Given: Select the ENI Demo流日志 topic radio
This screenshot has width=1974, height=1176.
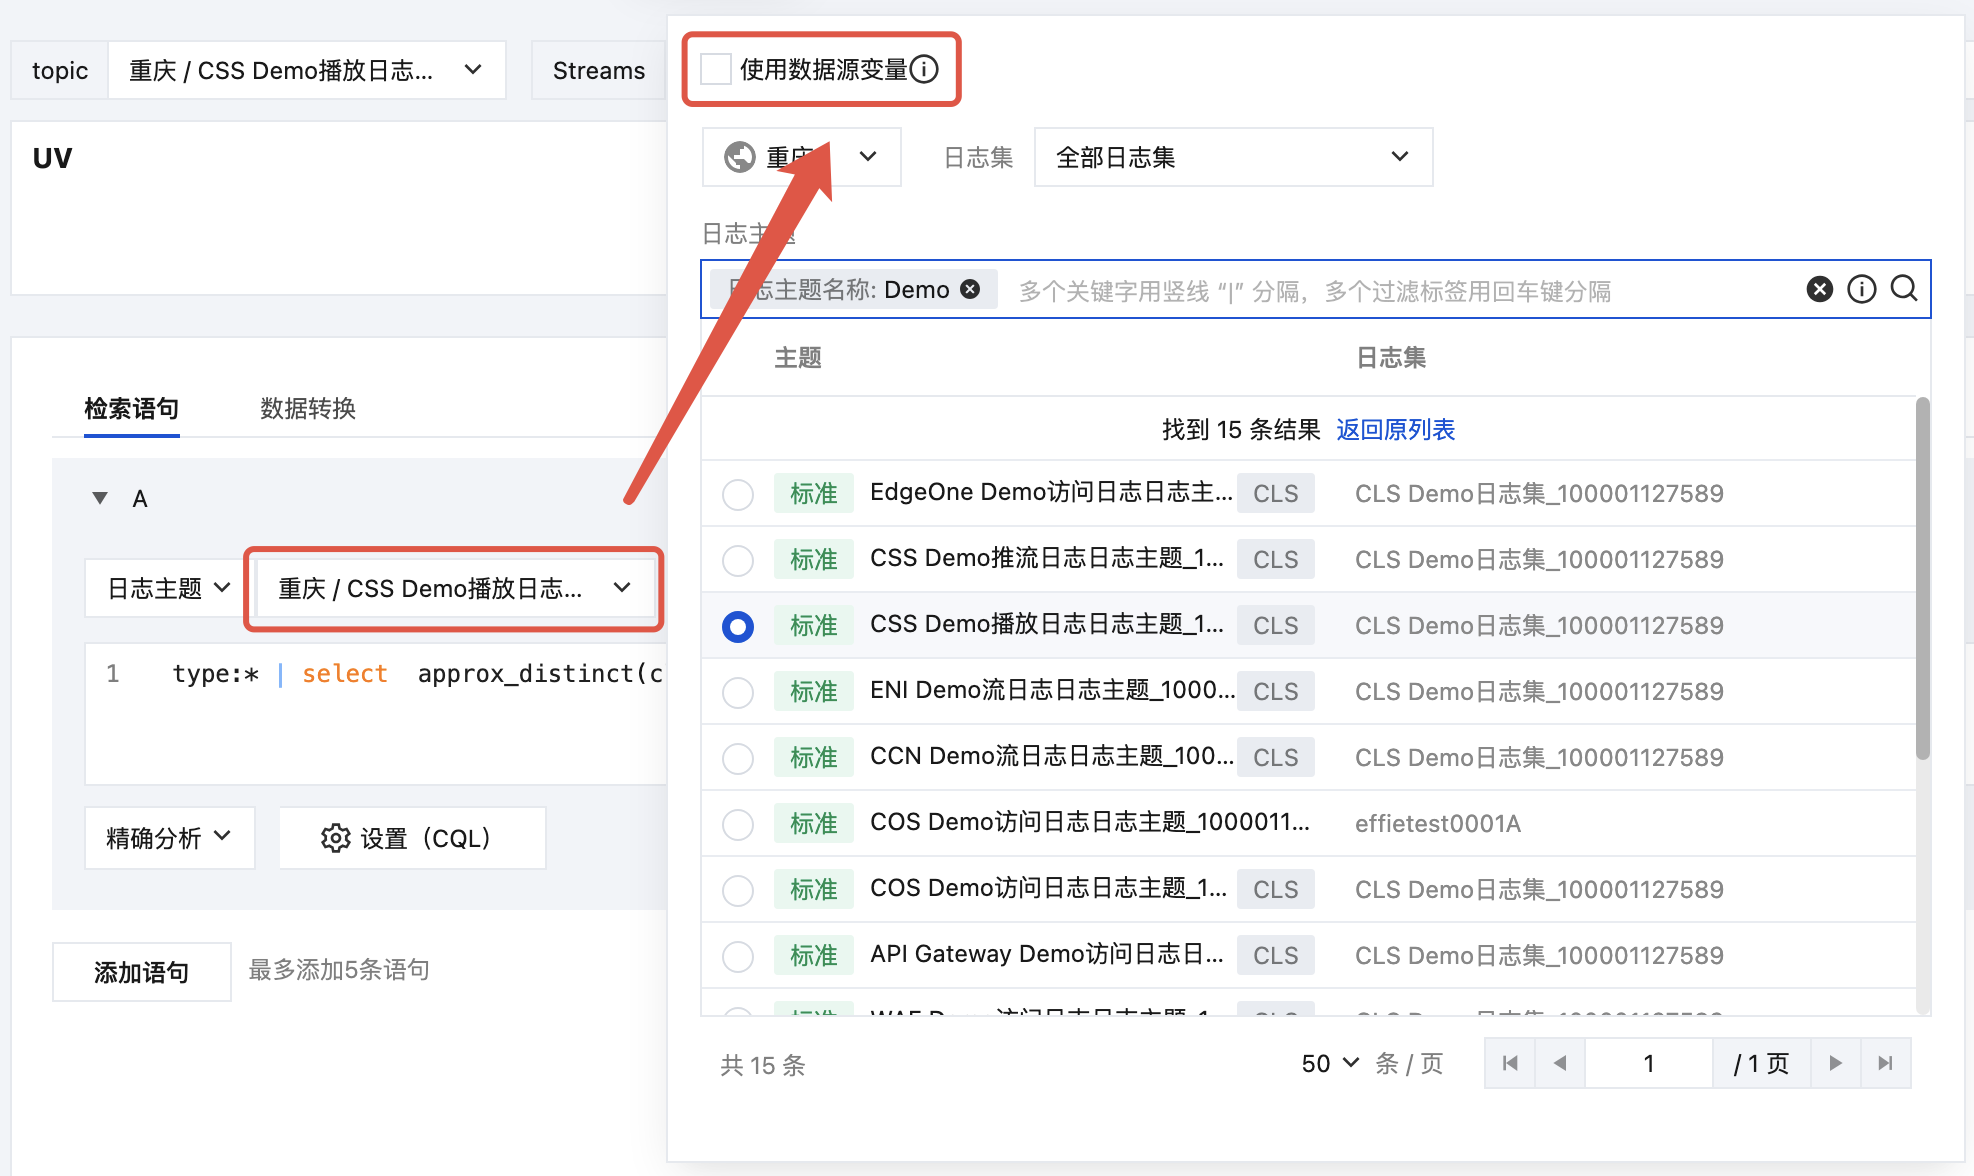Looking at the screenshot, I should (738, 692).
